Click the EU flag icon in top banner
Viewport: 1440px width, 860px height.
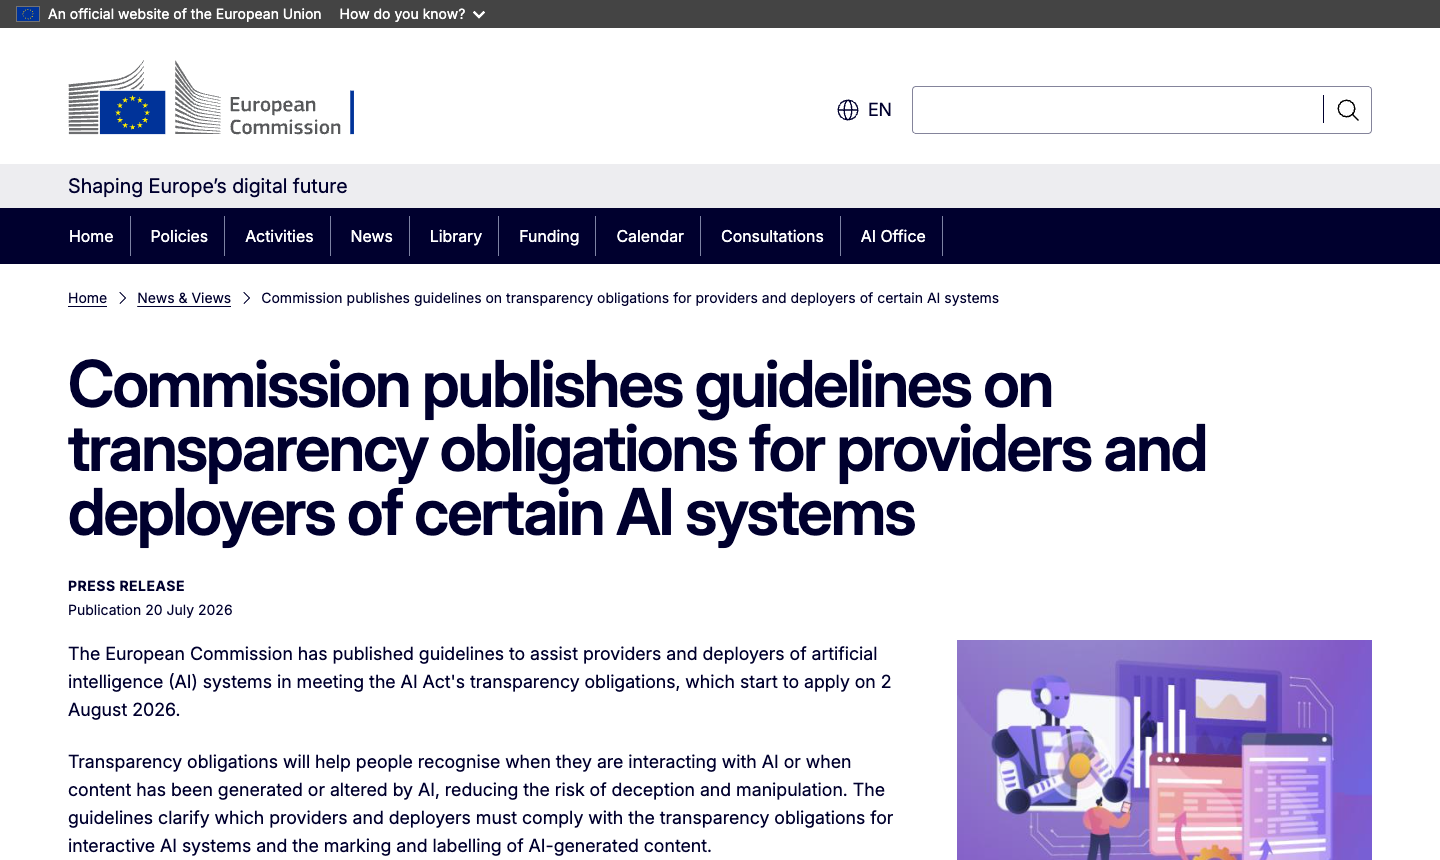click(x=28, y=14)
